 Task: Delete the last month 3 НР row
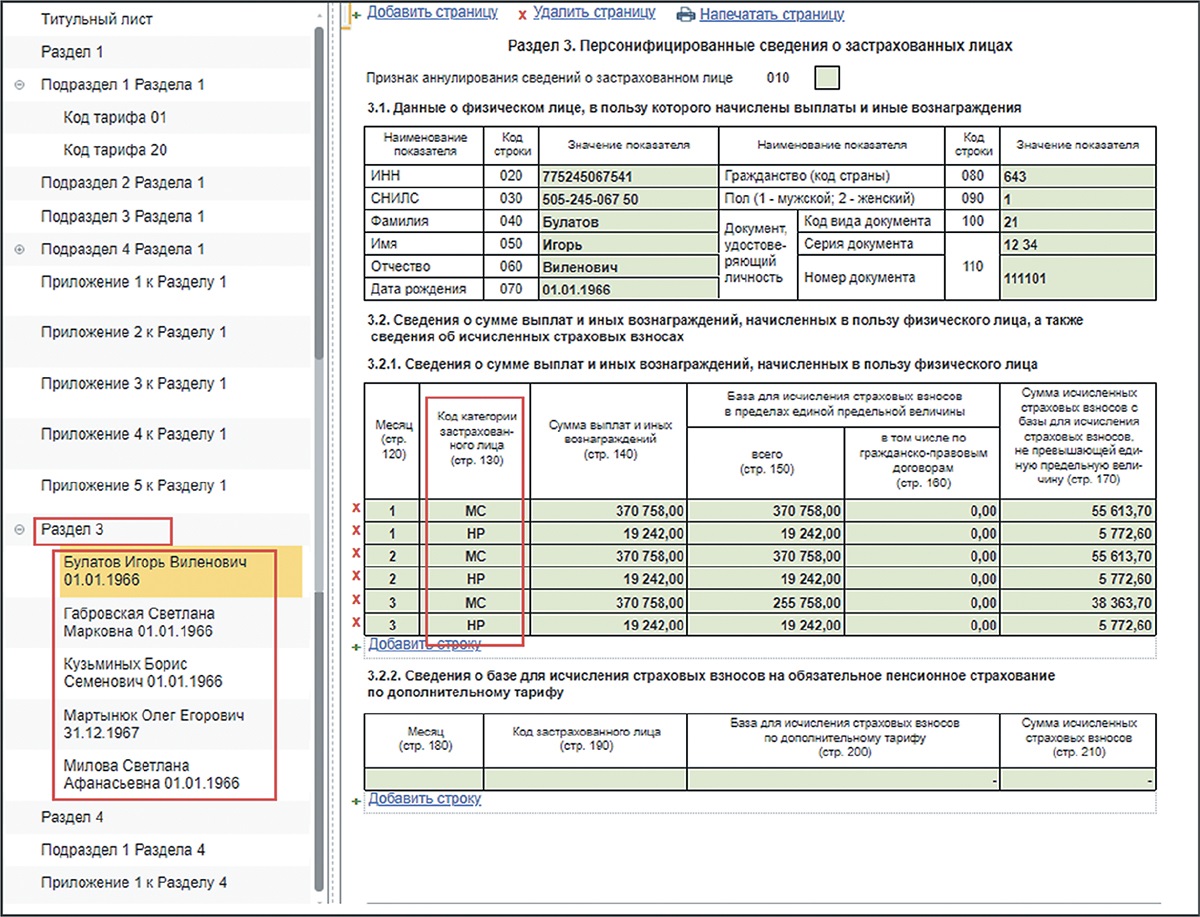click(356, 624)
